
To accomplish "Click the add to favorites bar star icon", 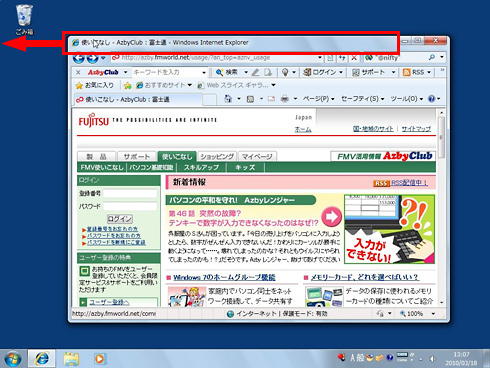I will click(x=128, y=86).
